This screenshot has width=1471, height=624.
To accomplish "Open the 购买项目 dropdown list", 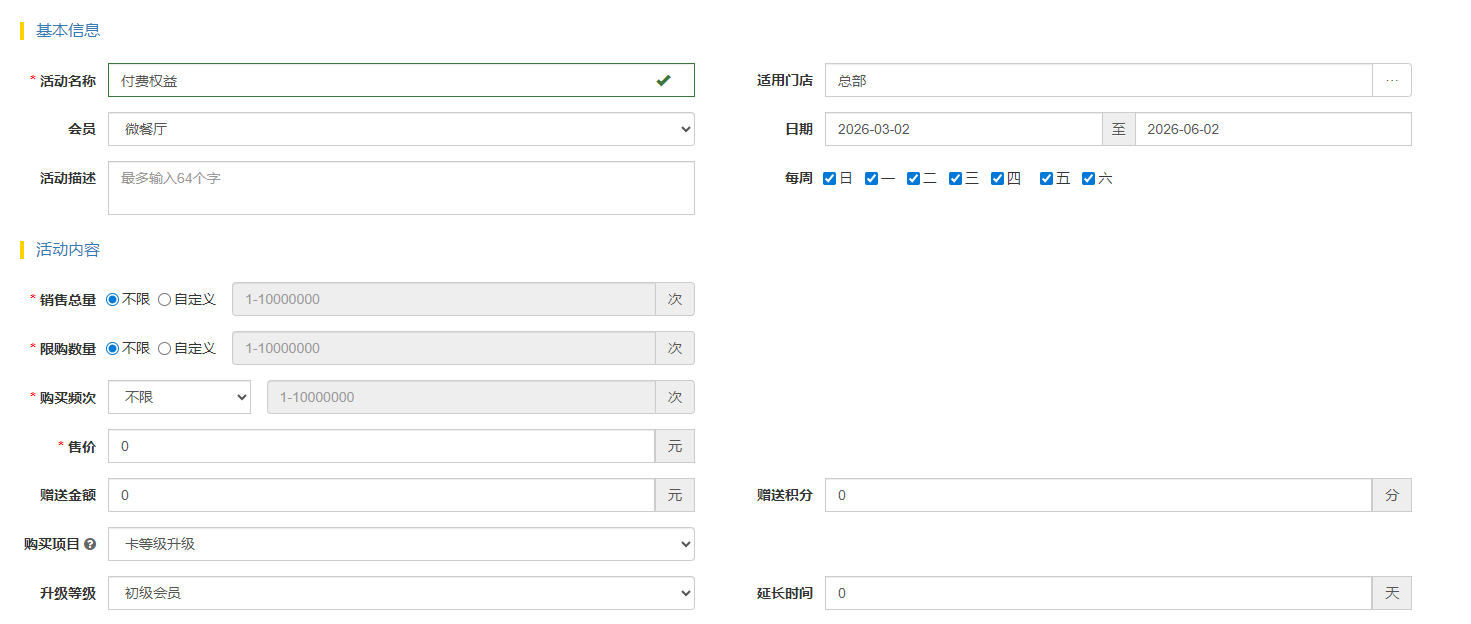I will click(400, 544).
